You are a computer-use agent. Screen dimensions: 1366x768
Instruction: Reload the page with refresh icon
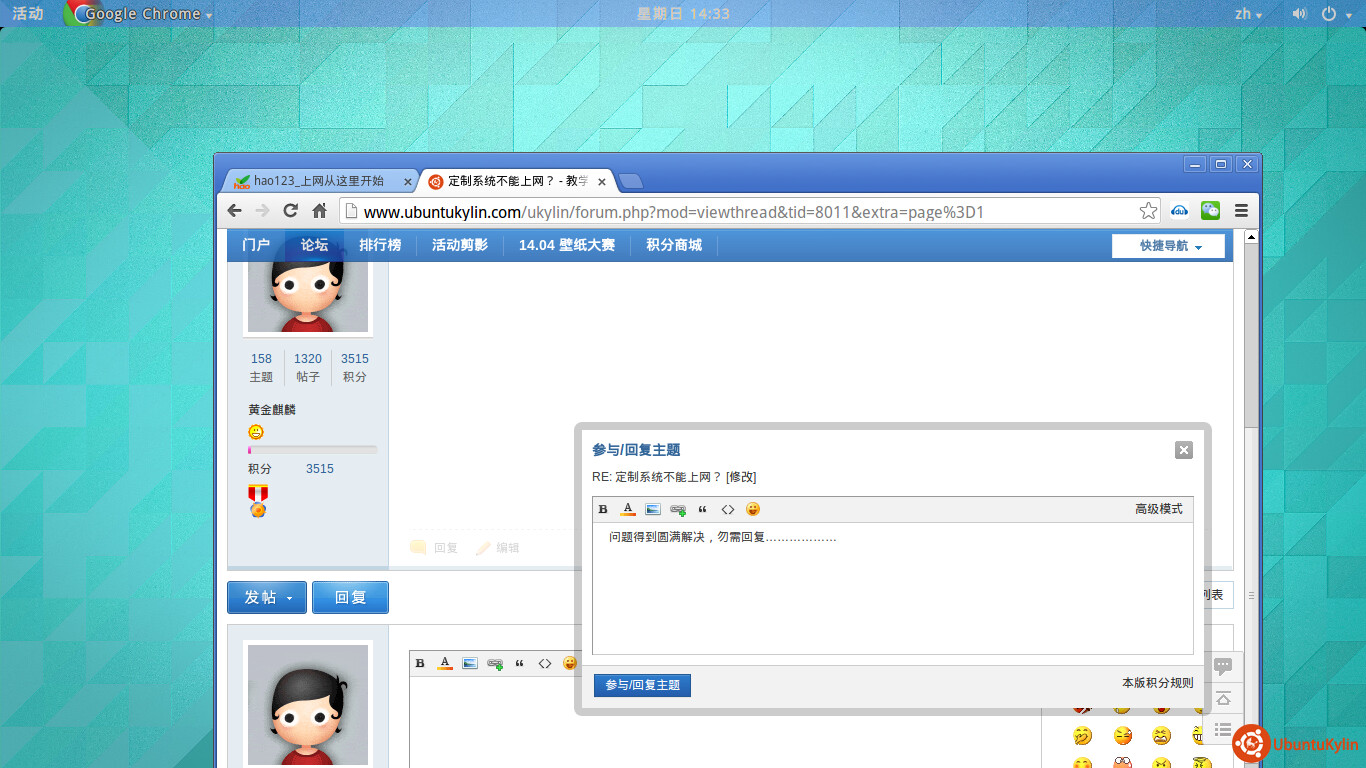291,211
